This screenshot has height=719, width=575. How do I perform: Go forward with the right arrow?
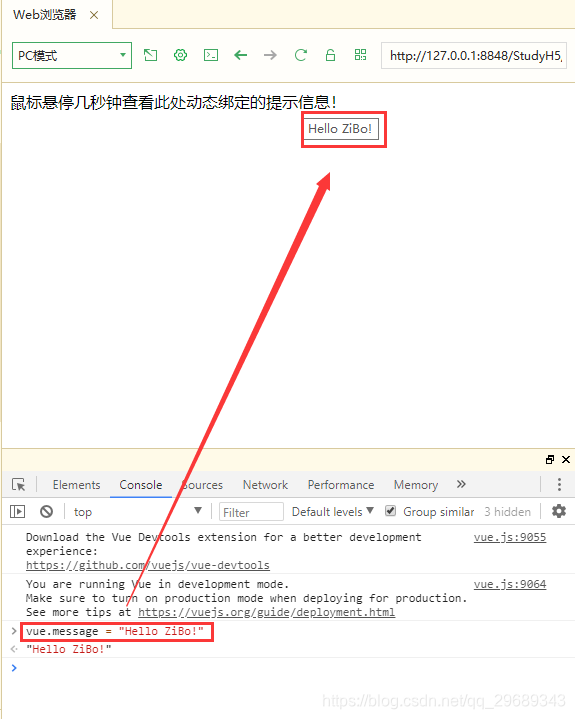tap(271, 55)
